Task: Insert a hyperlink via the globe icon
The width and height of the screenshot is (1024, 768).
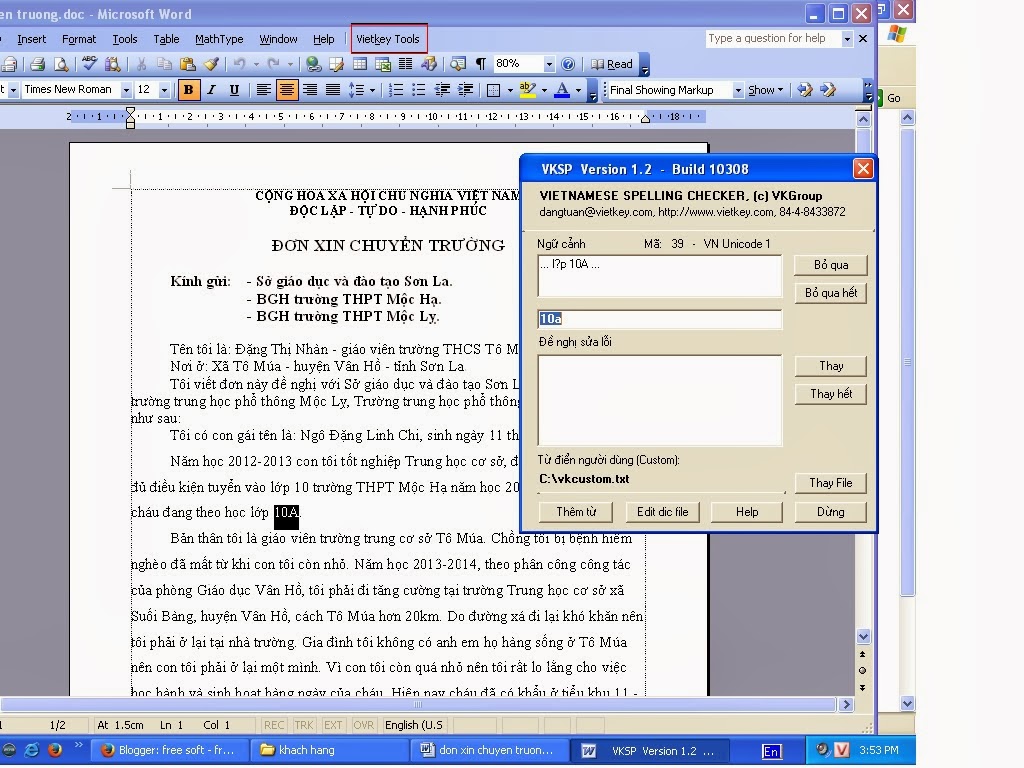Action: [313, 64]
